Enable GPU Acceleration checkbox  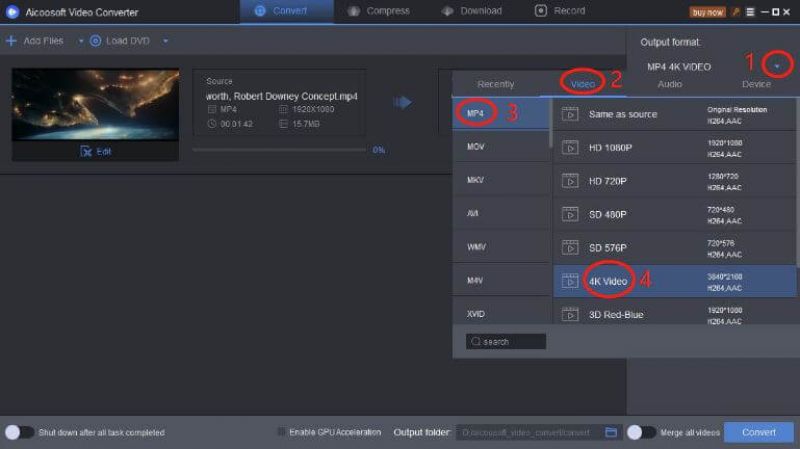click(x=281, y=432)
